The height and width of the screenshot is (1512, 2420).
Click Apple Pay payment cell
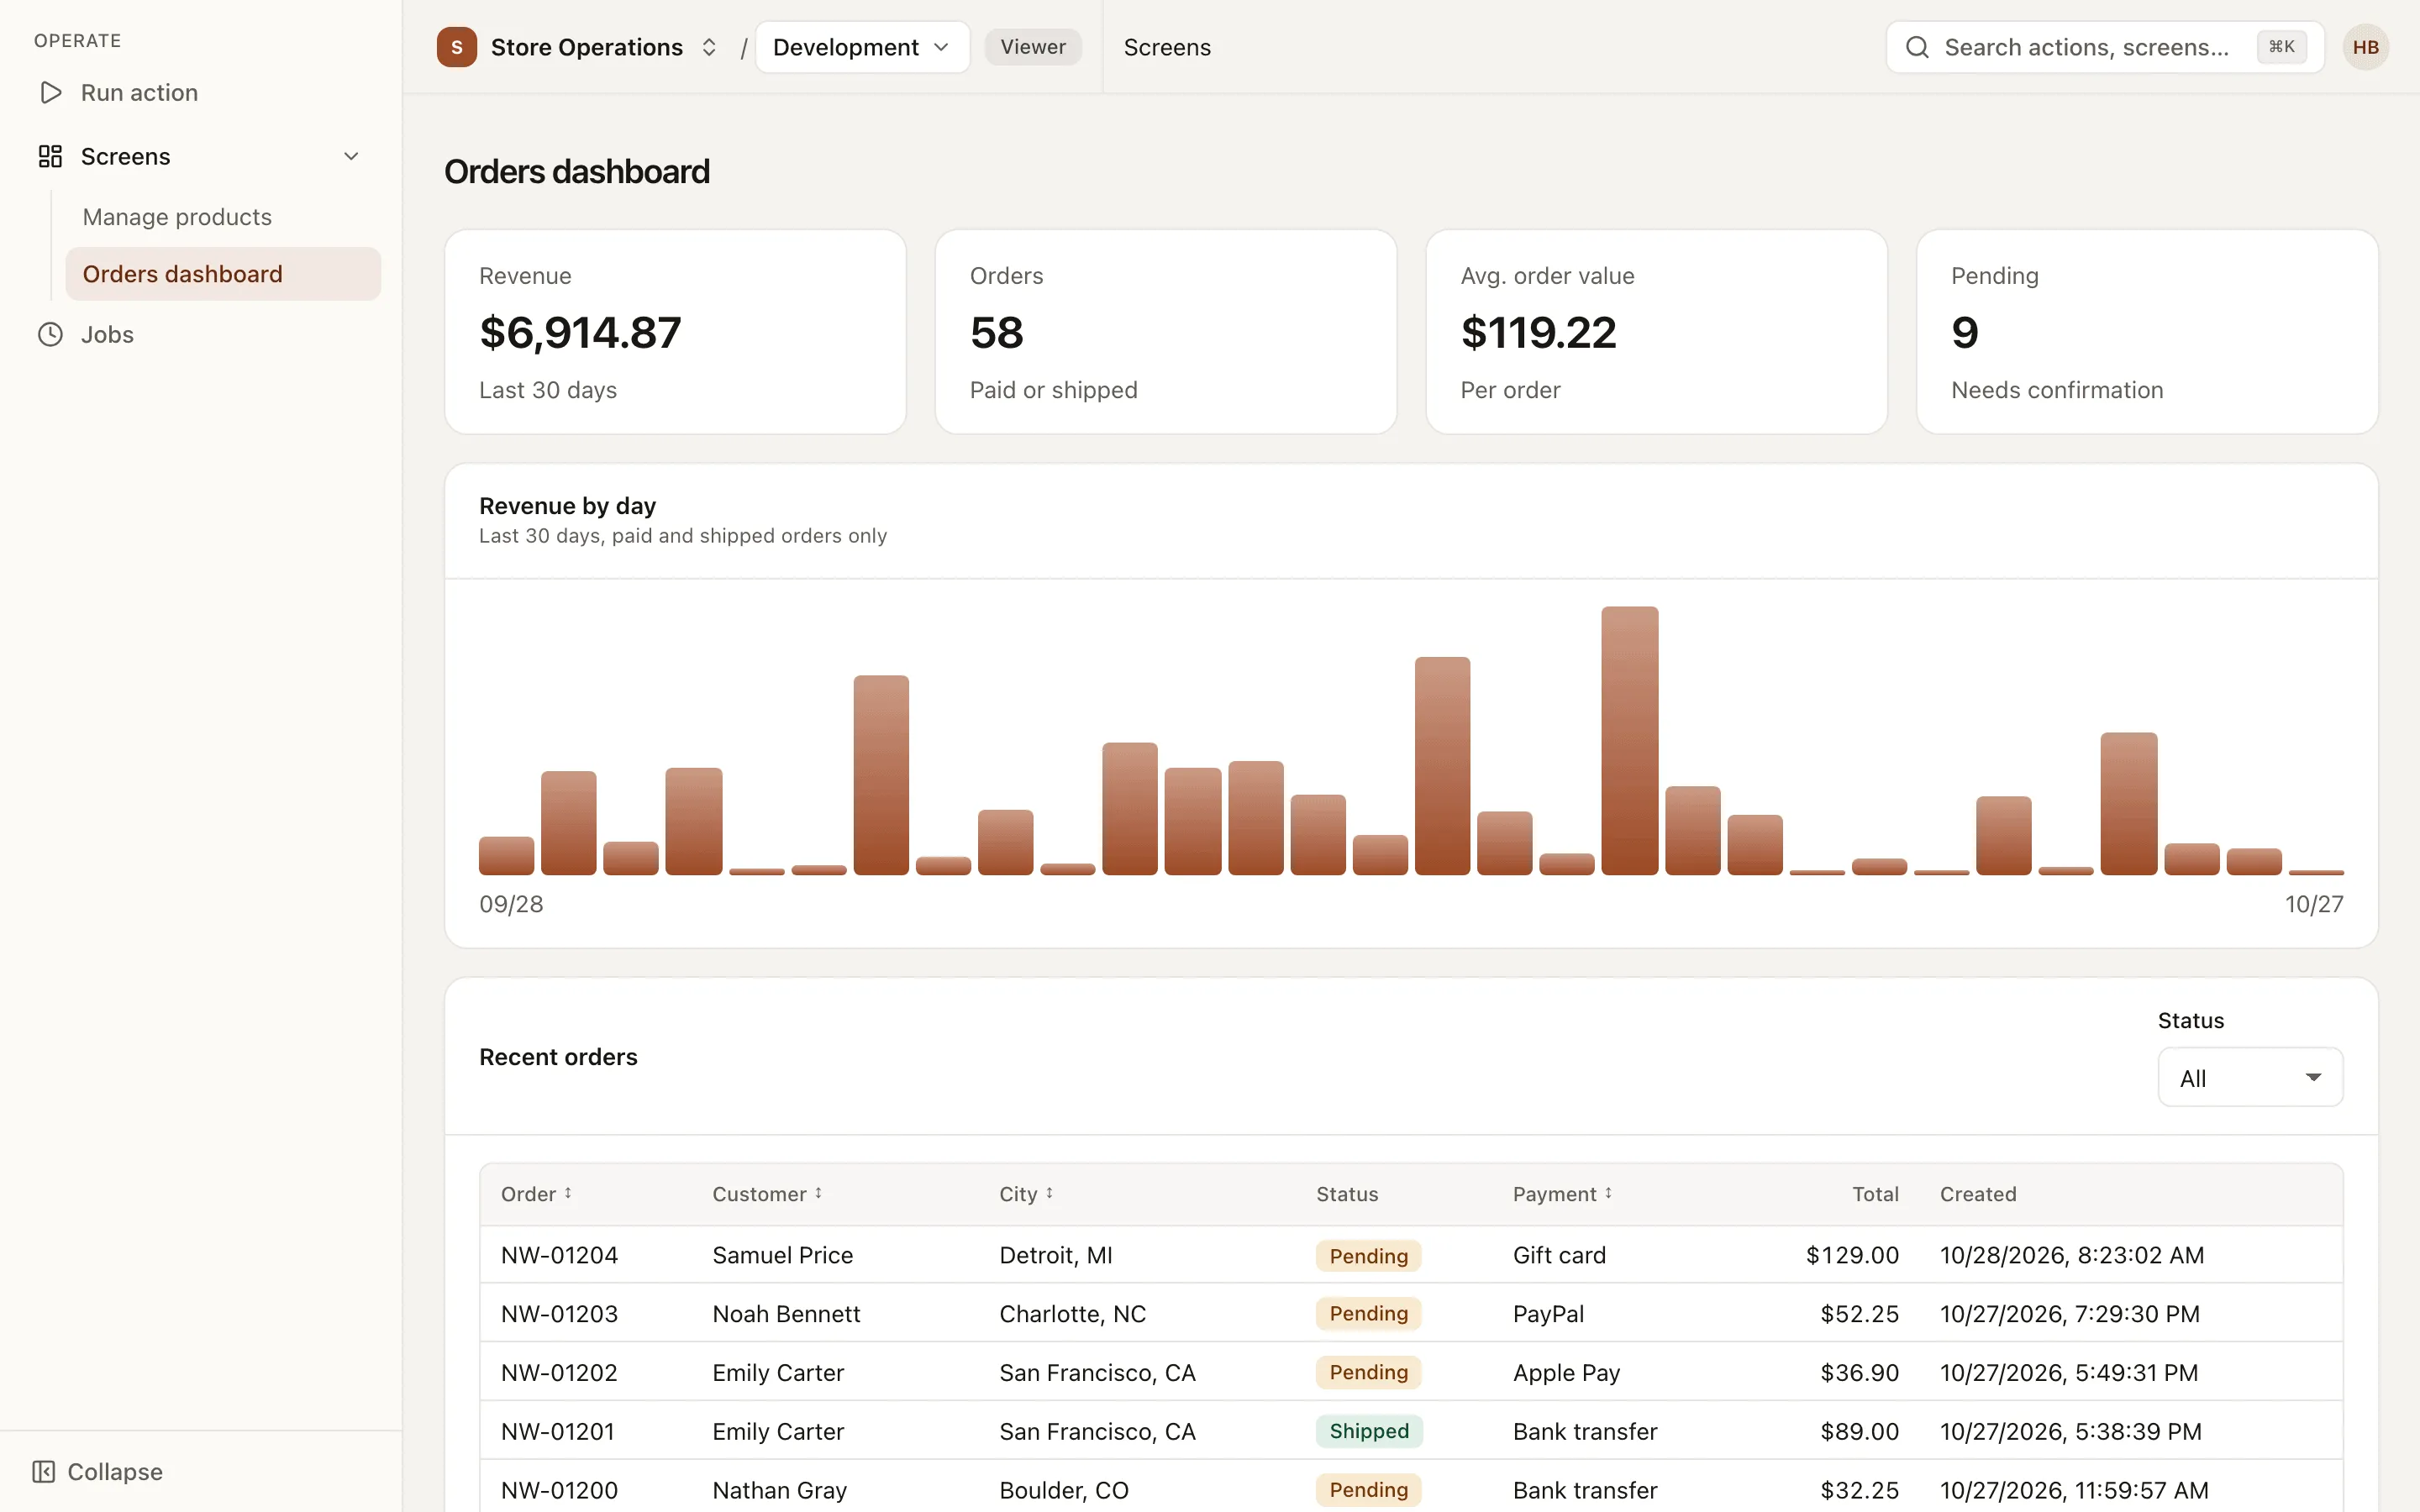(x=1566, y=1373)
